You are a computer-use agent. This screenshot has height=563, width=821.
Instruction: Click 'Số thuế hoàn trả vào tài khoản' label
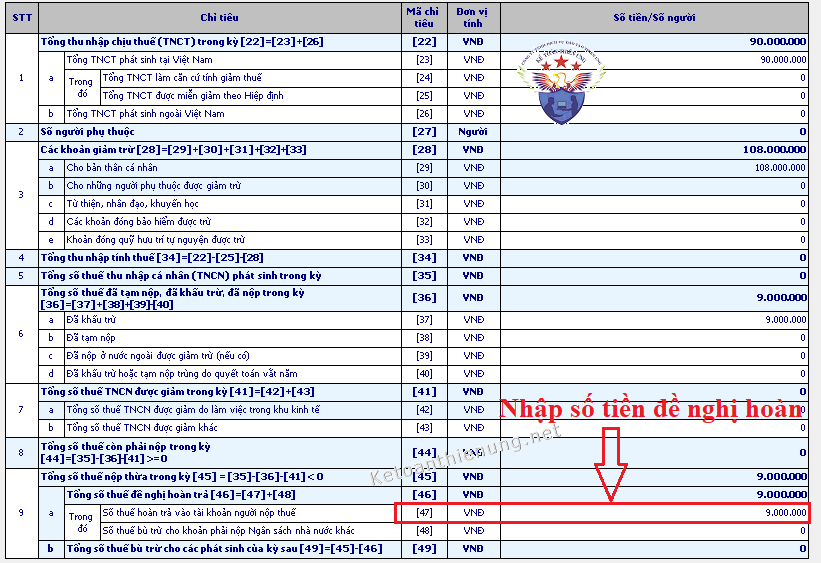pyautogui.click(x=199, y=513)
